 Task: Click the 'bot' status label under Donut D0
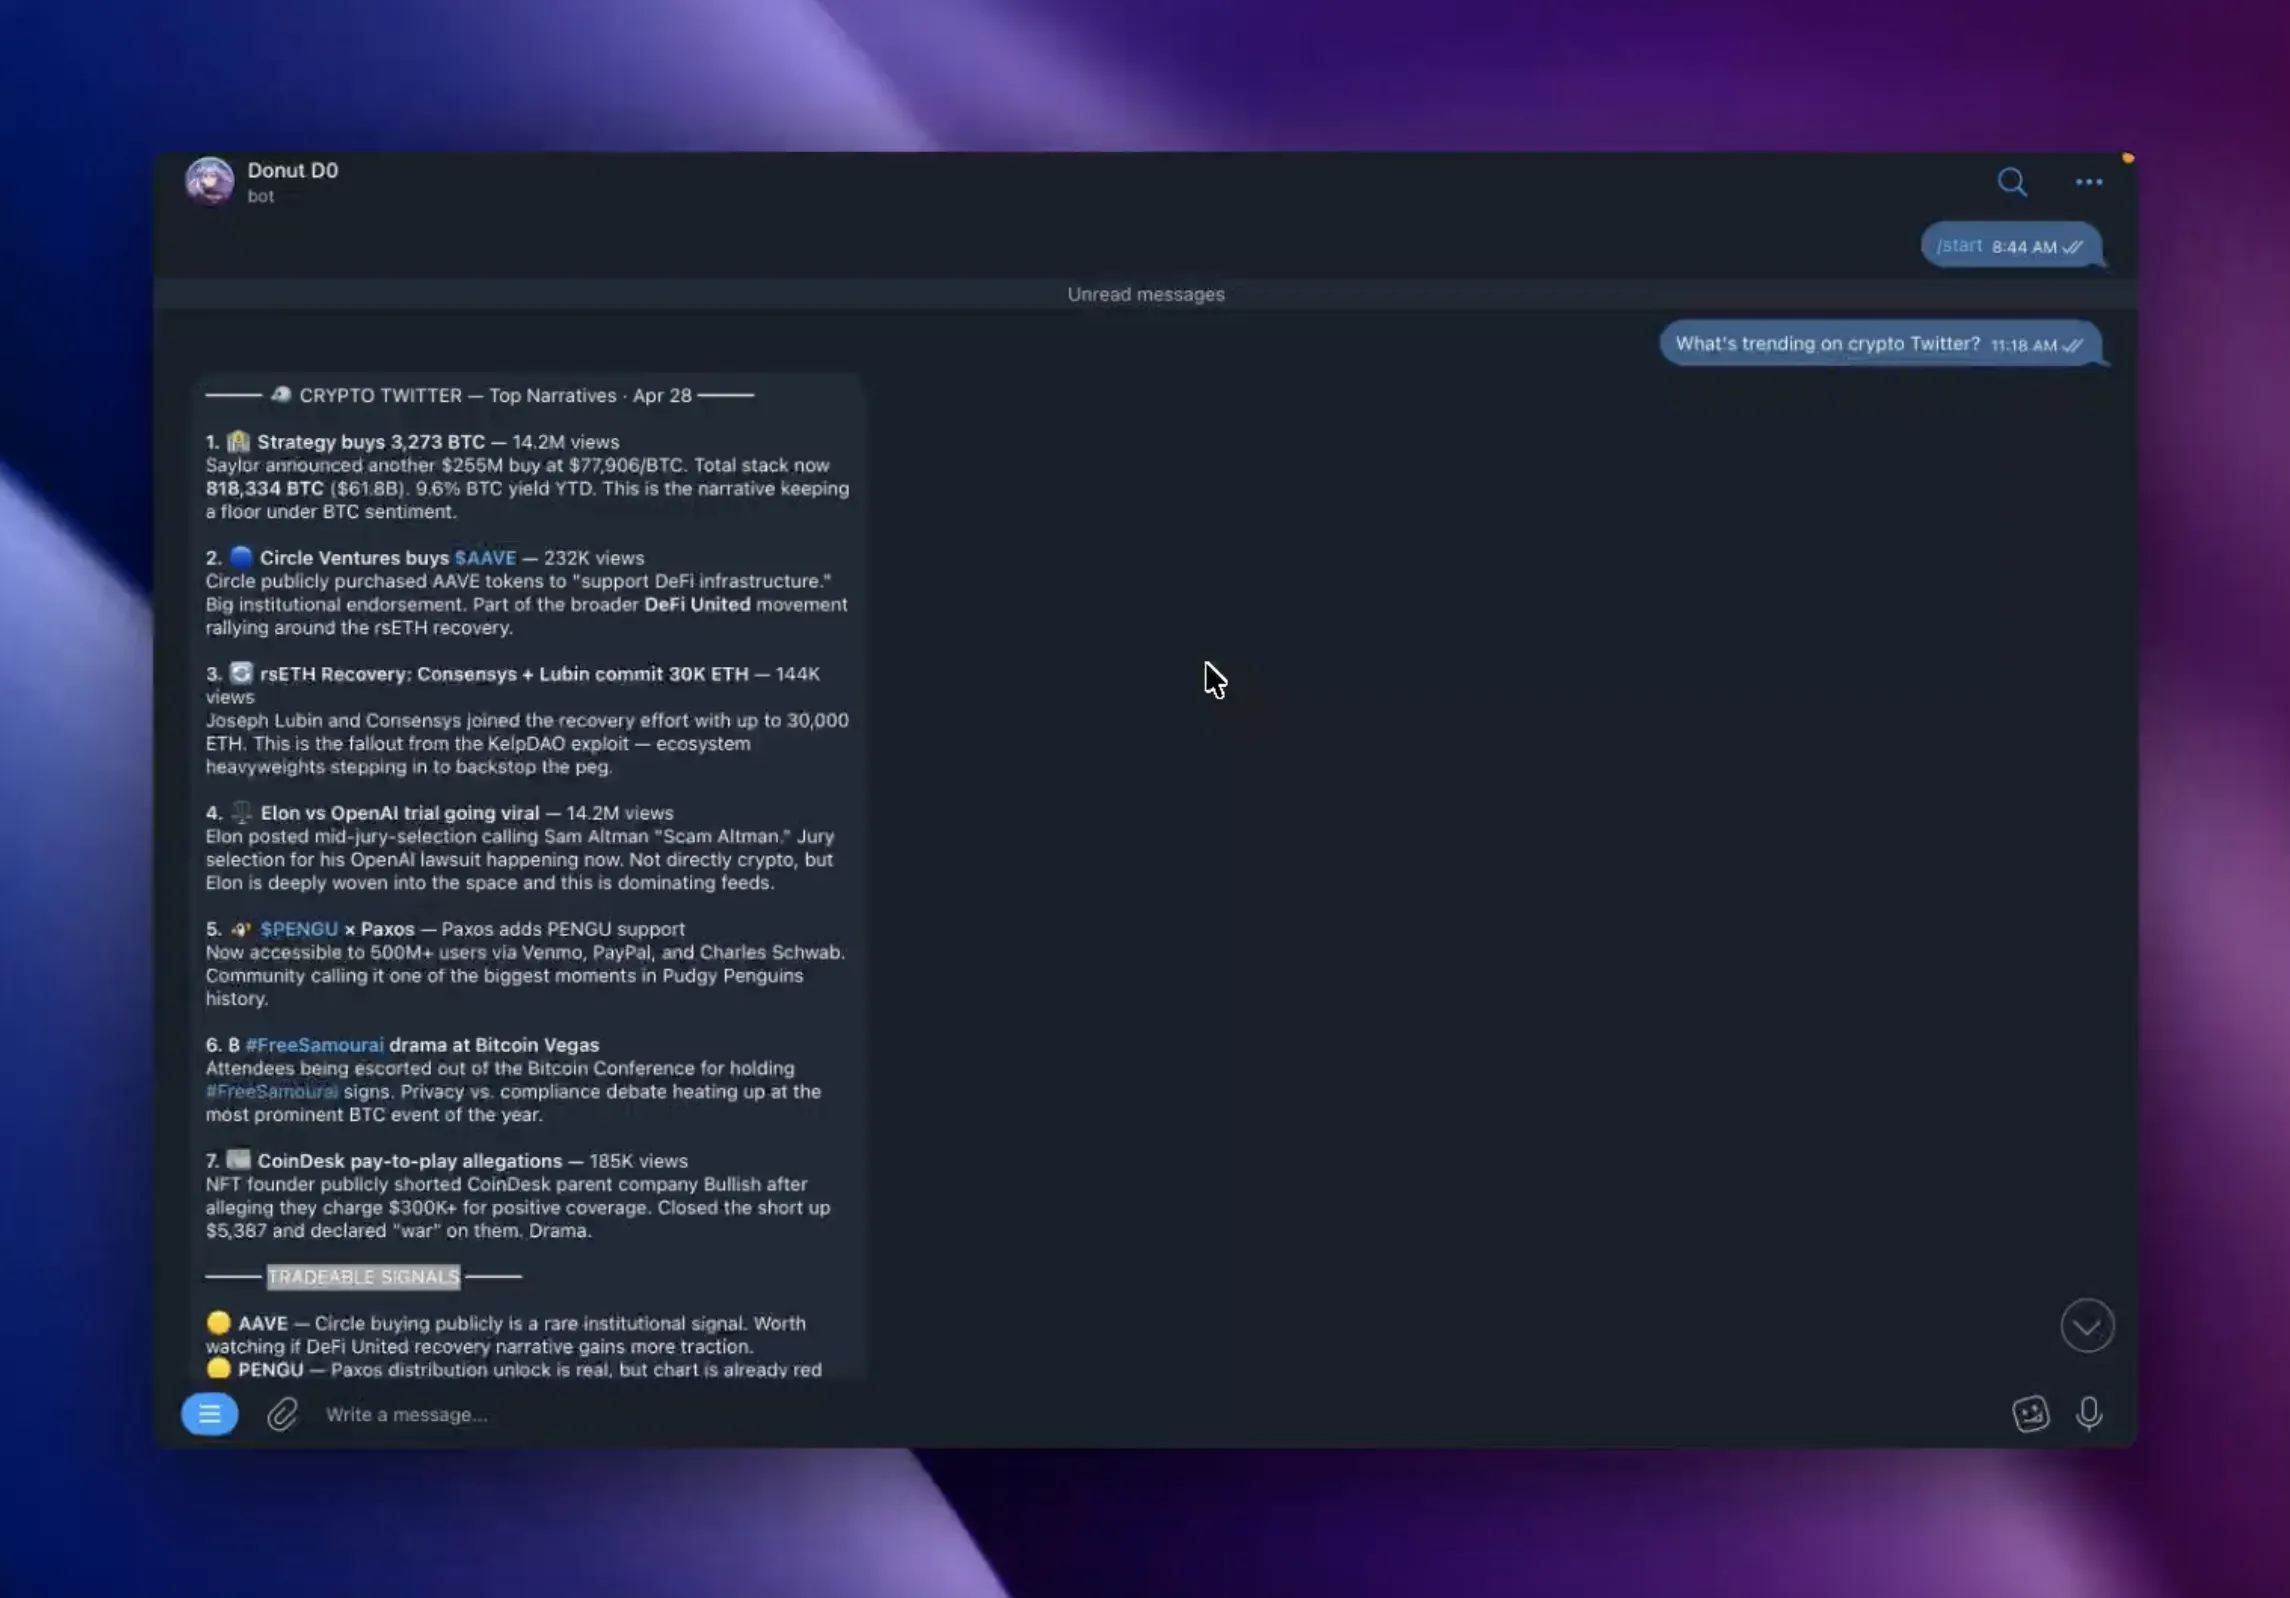pos(261,196)
